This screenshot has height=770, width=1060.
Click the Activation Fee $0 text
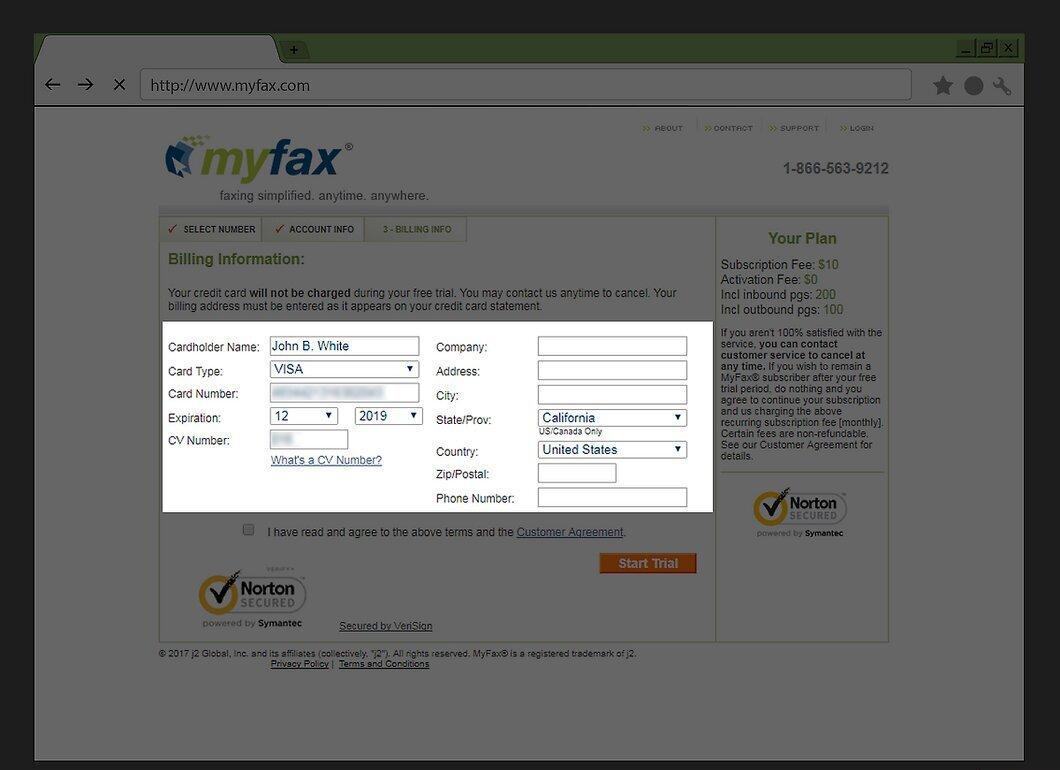769,279
